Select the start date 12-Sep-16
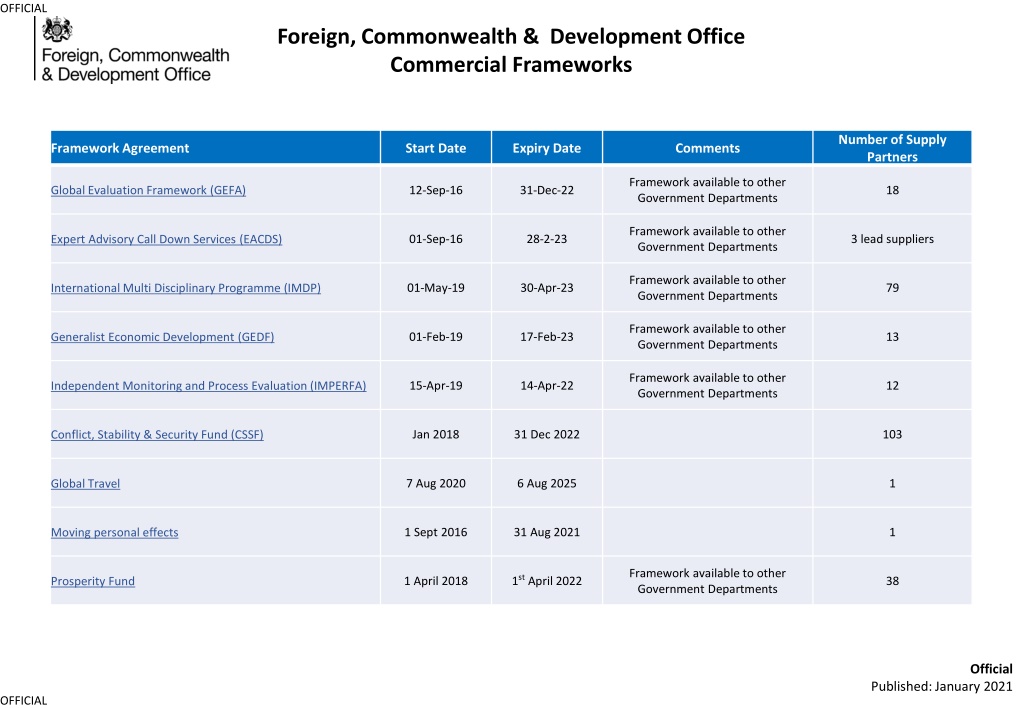Viewport: 1023px width, 708px height. [x=436, y=190]
